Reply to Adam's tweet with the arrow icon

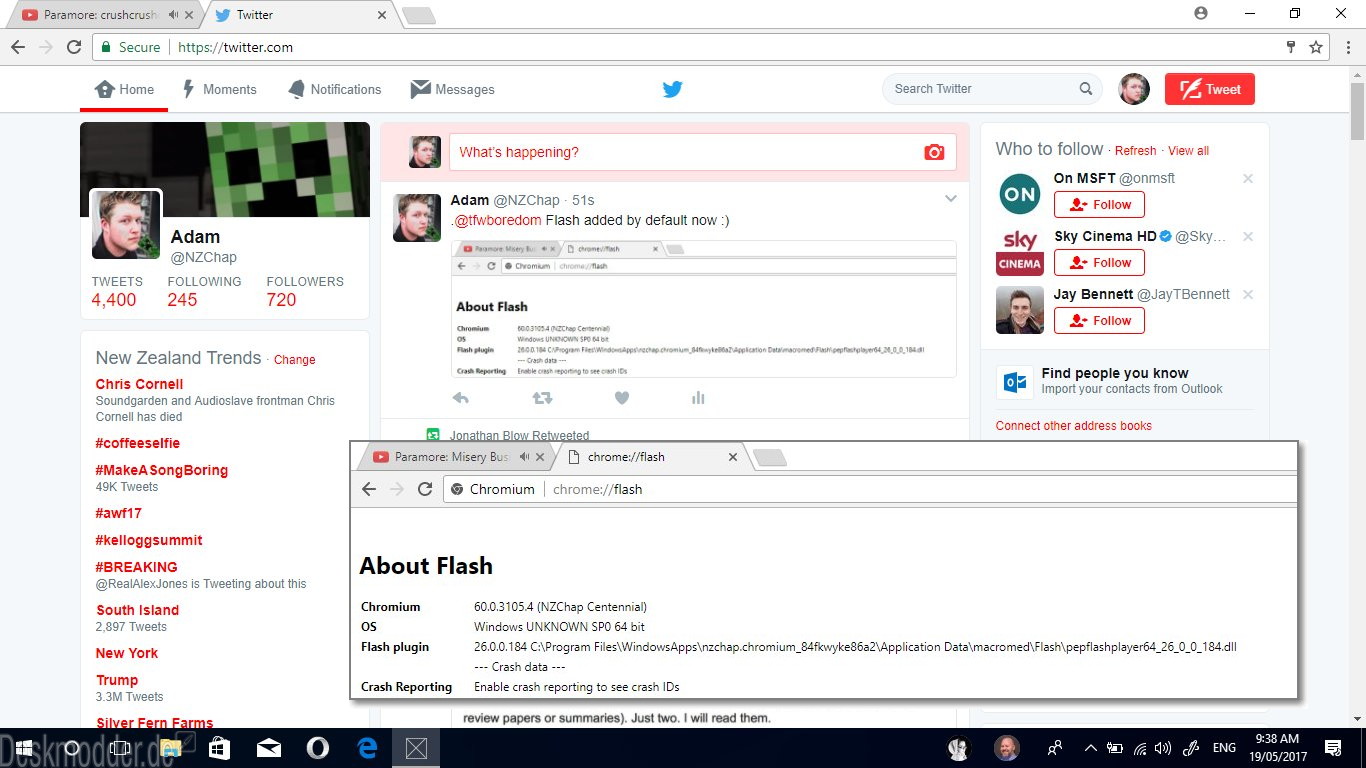pos(460,398)
